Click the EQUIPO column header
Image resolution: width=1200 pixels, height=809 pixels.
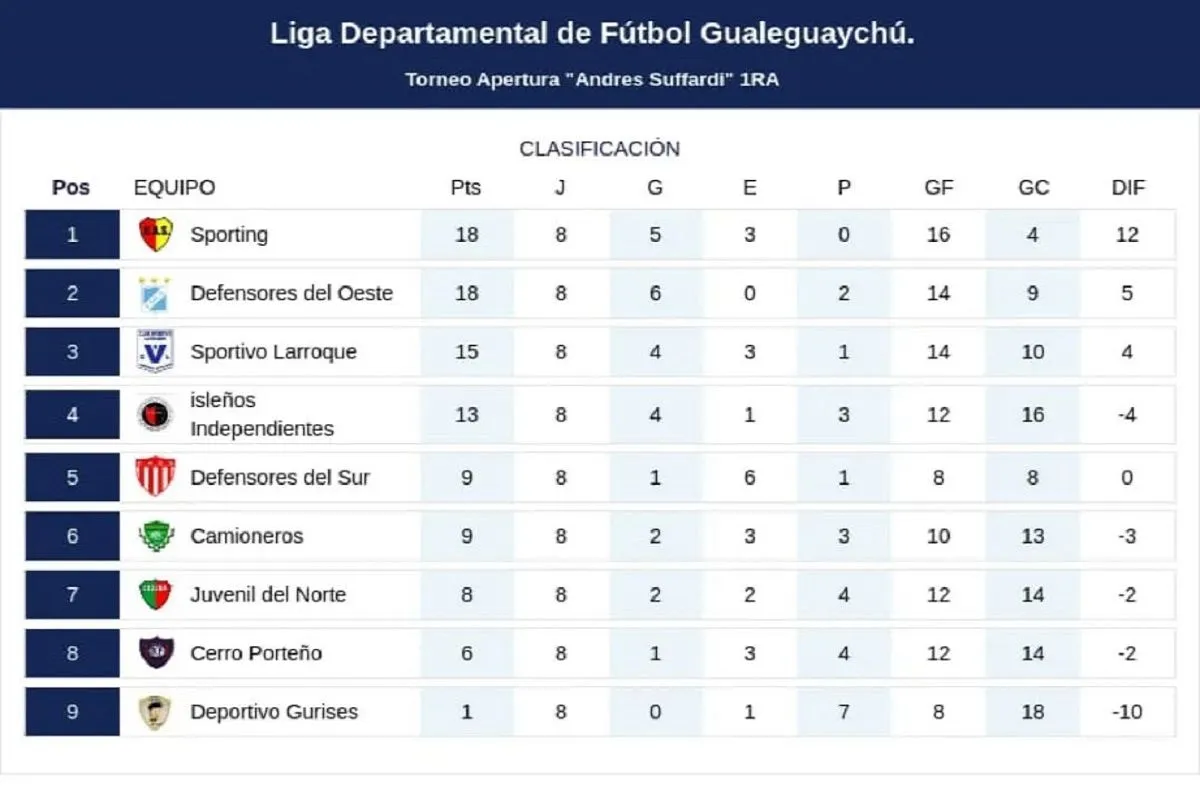pos(174,188)
